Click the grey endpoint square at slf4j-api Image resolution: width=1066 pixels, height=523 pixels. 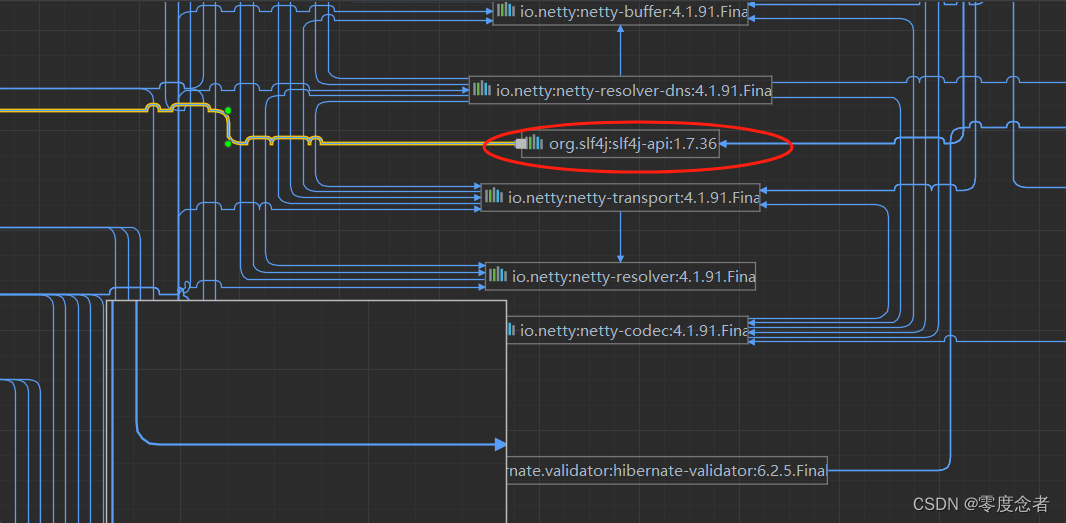(521, 144)
